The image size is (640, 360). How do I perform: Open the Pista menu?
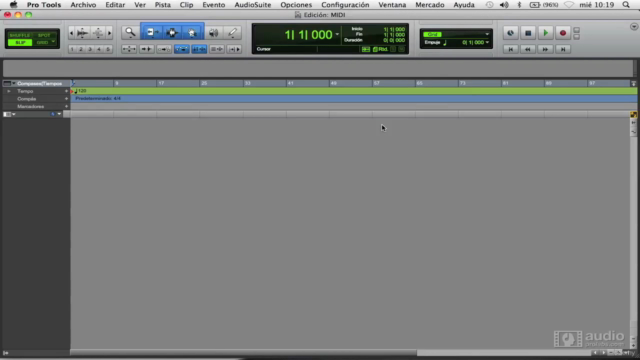point(162,5)
